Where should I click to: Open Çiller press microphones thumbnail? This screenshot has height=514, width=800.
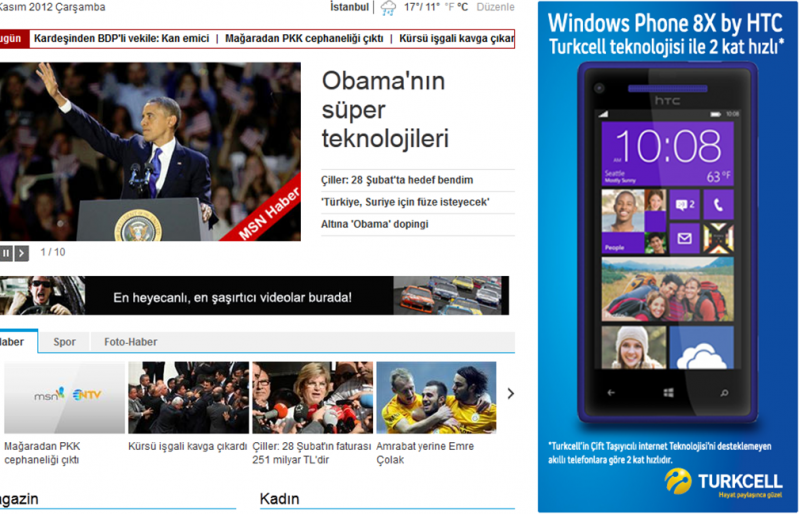(x=312, y=398)
